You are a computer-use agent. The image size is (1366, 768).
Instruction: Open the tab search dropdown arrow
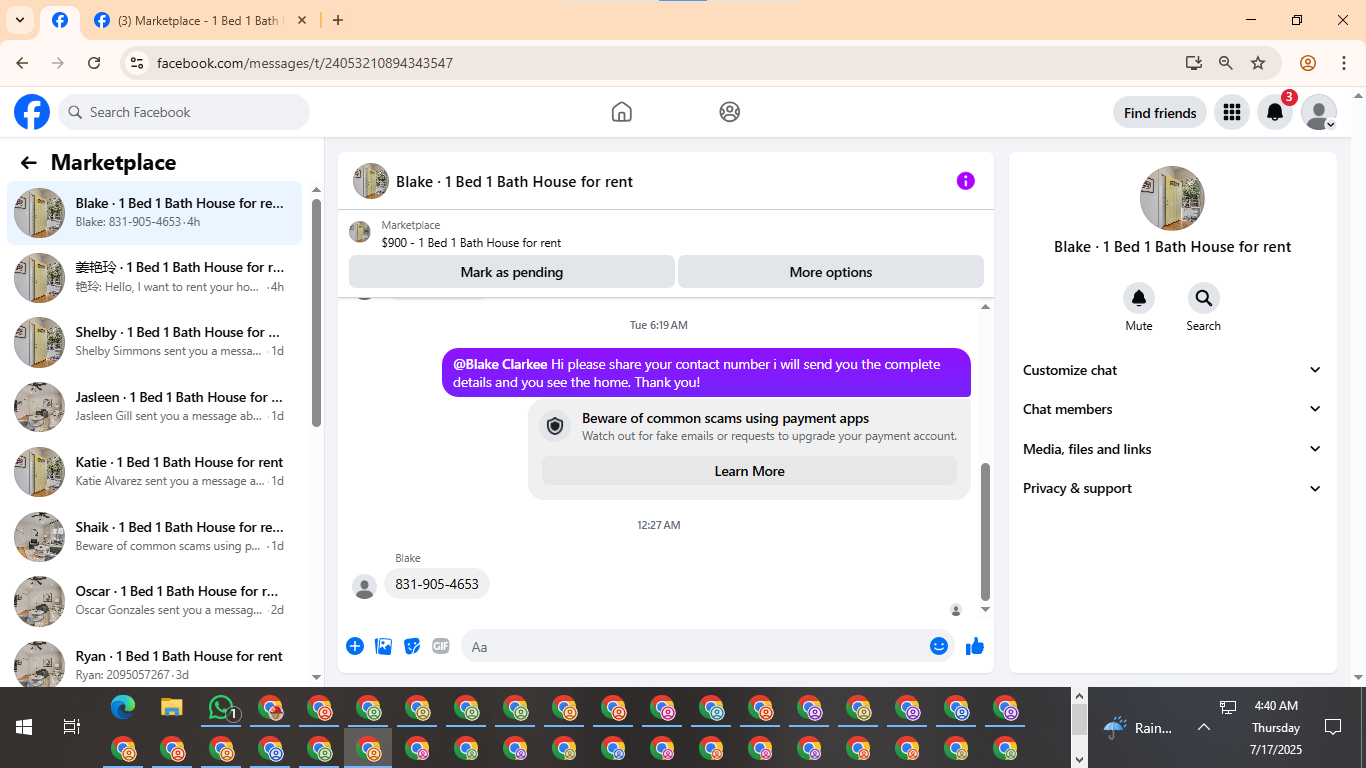tap(19, 20)
